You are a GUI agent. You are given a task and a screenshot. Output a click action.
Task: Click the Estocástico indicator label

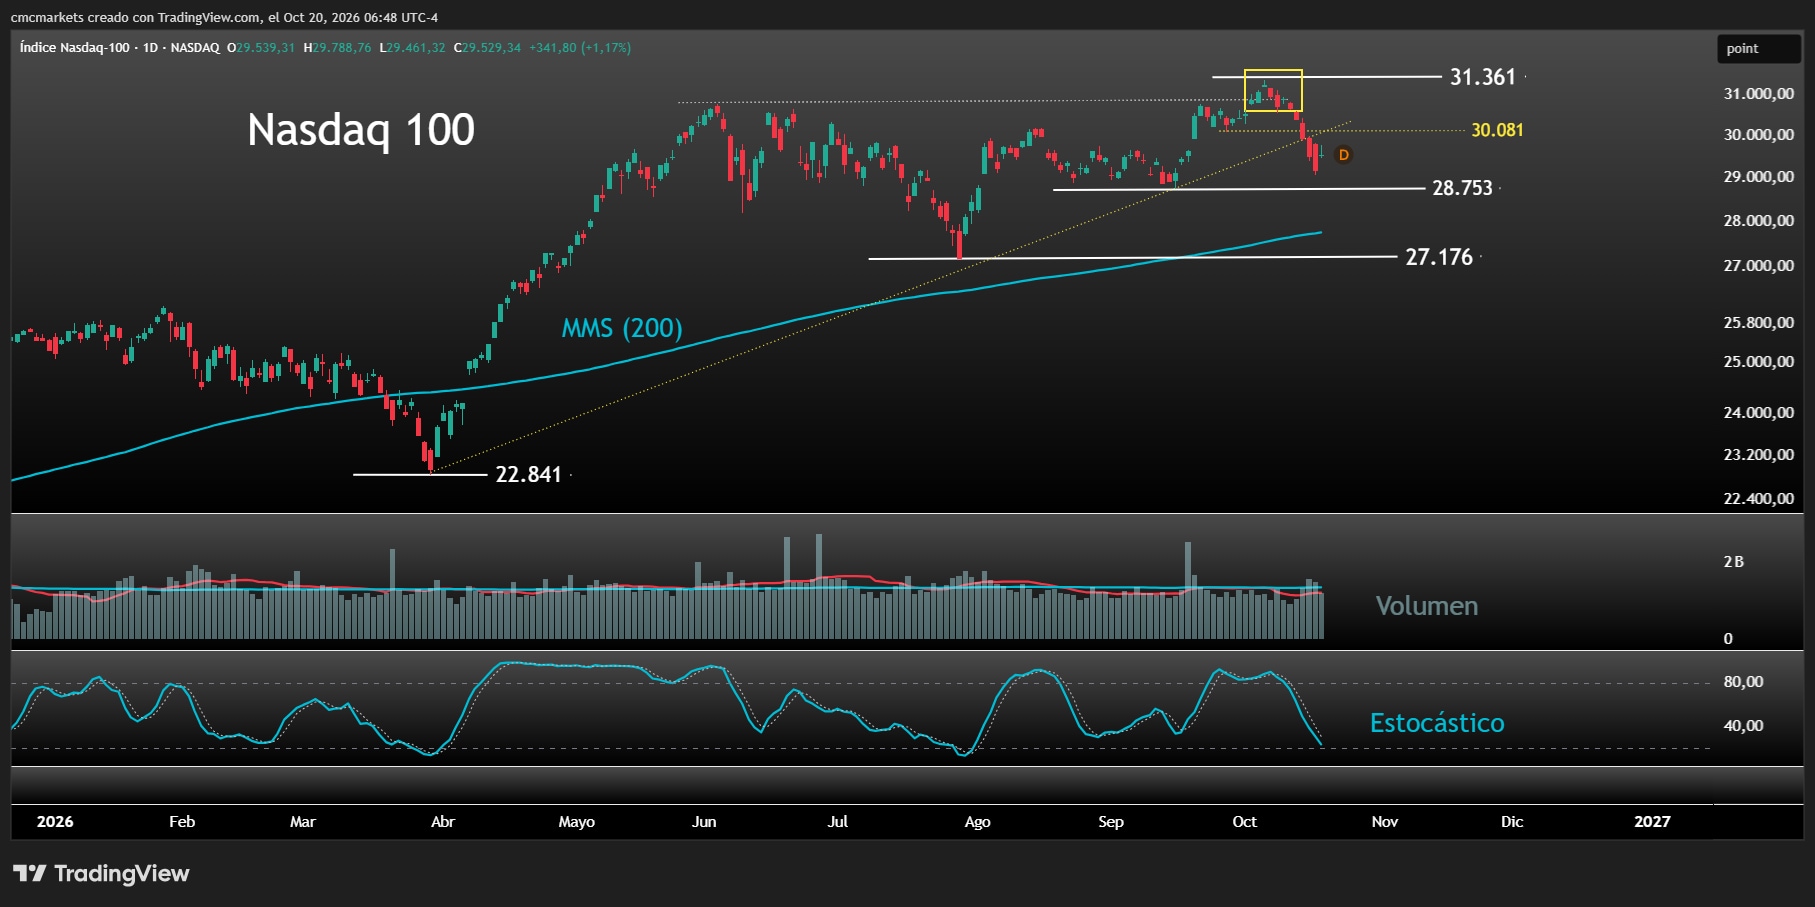(x=1437, y=723)
